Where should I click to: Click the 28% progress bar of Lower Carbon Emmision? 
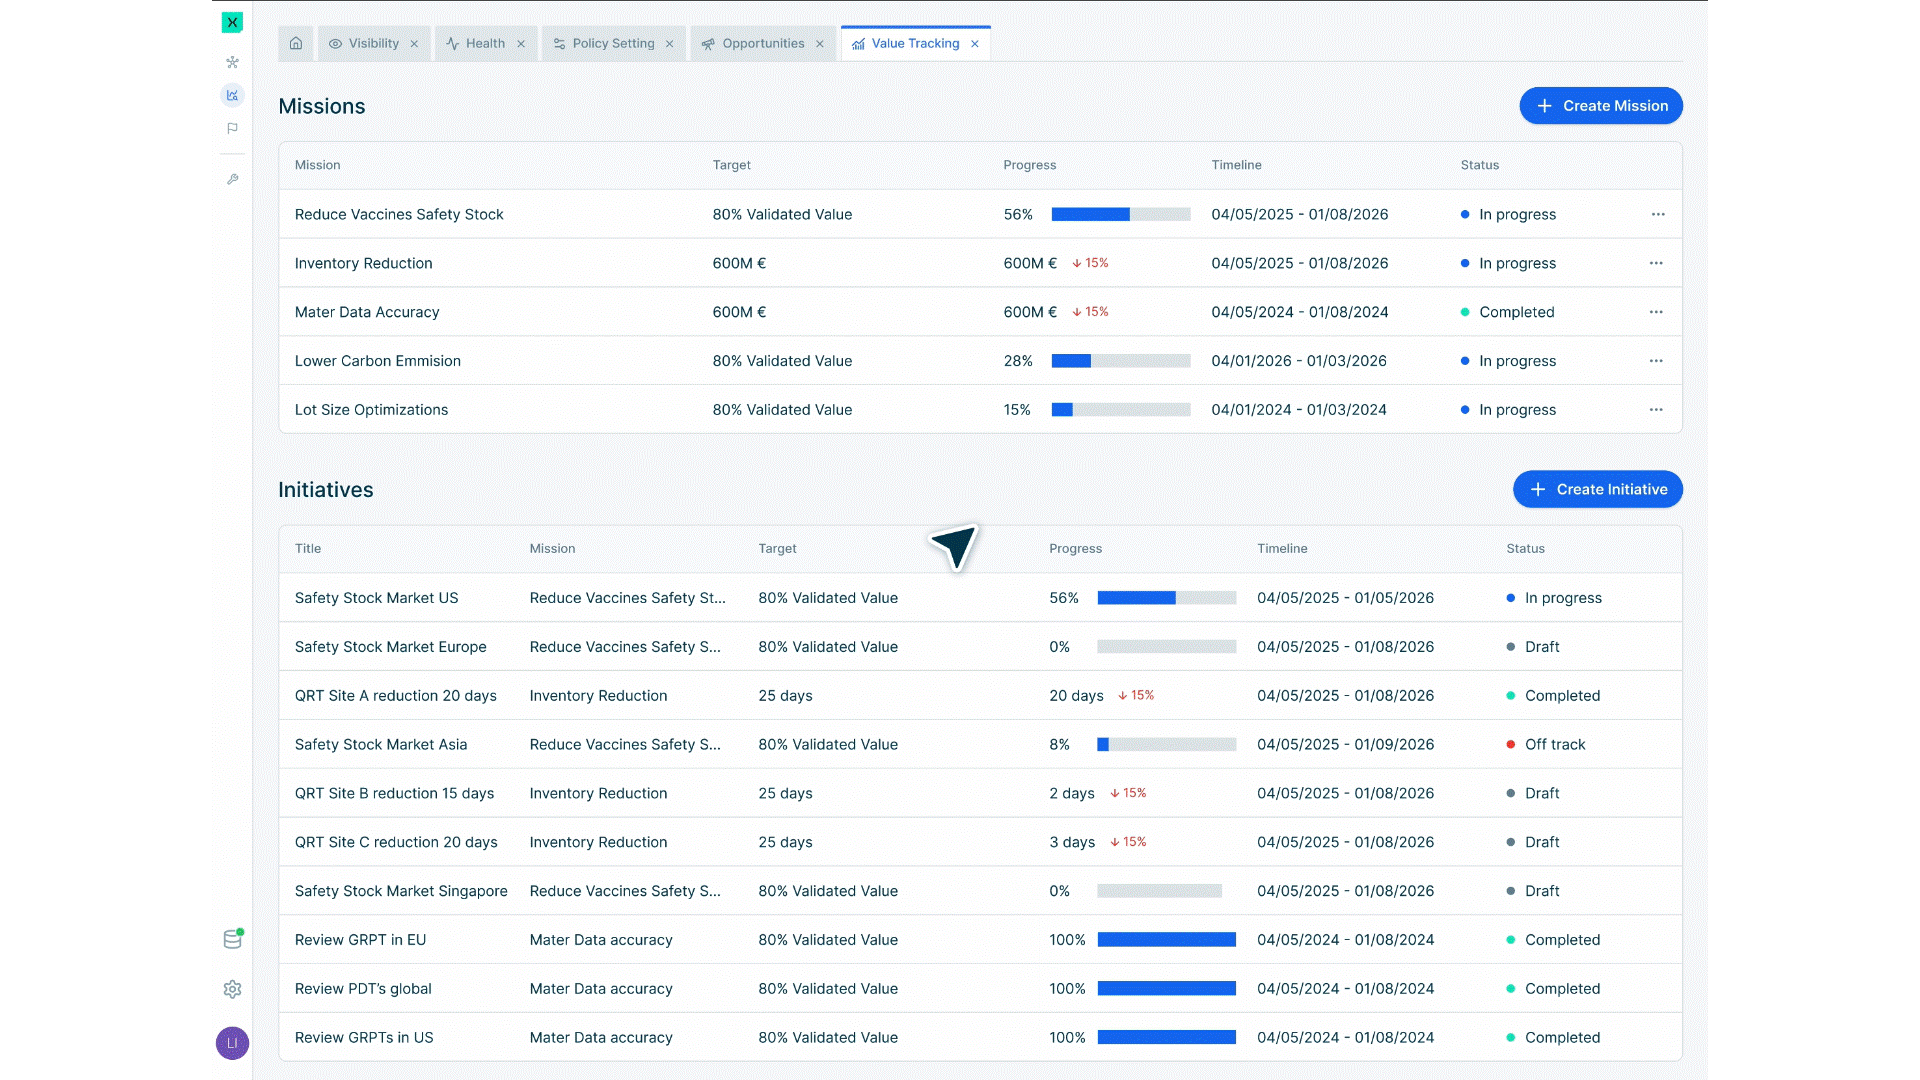[x=1121, y=361]
